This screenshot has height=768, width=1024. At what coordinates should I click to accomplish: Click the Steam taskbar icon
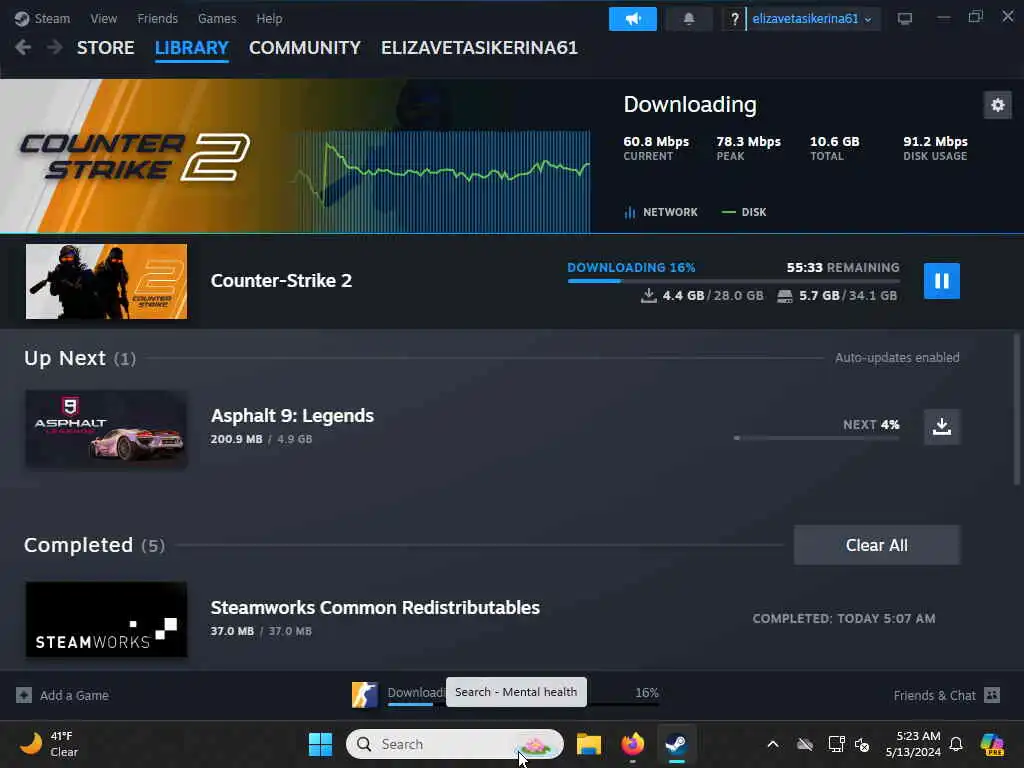pyautogui.click(x=676, y=744)
